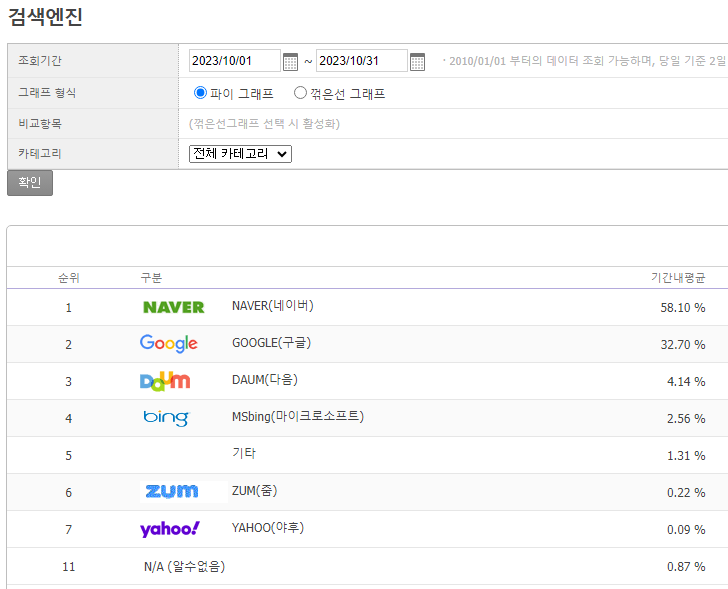Image resolution: width=728 pixels, height=589 pixels.
Task: Click the YAHOO(야후) row label
Action: coord(268,528)
